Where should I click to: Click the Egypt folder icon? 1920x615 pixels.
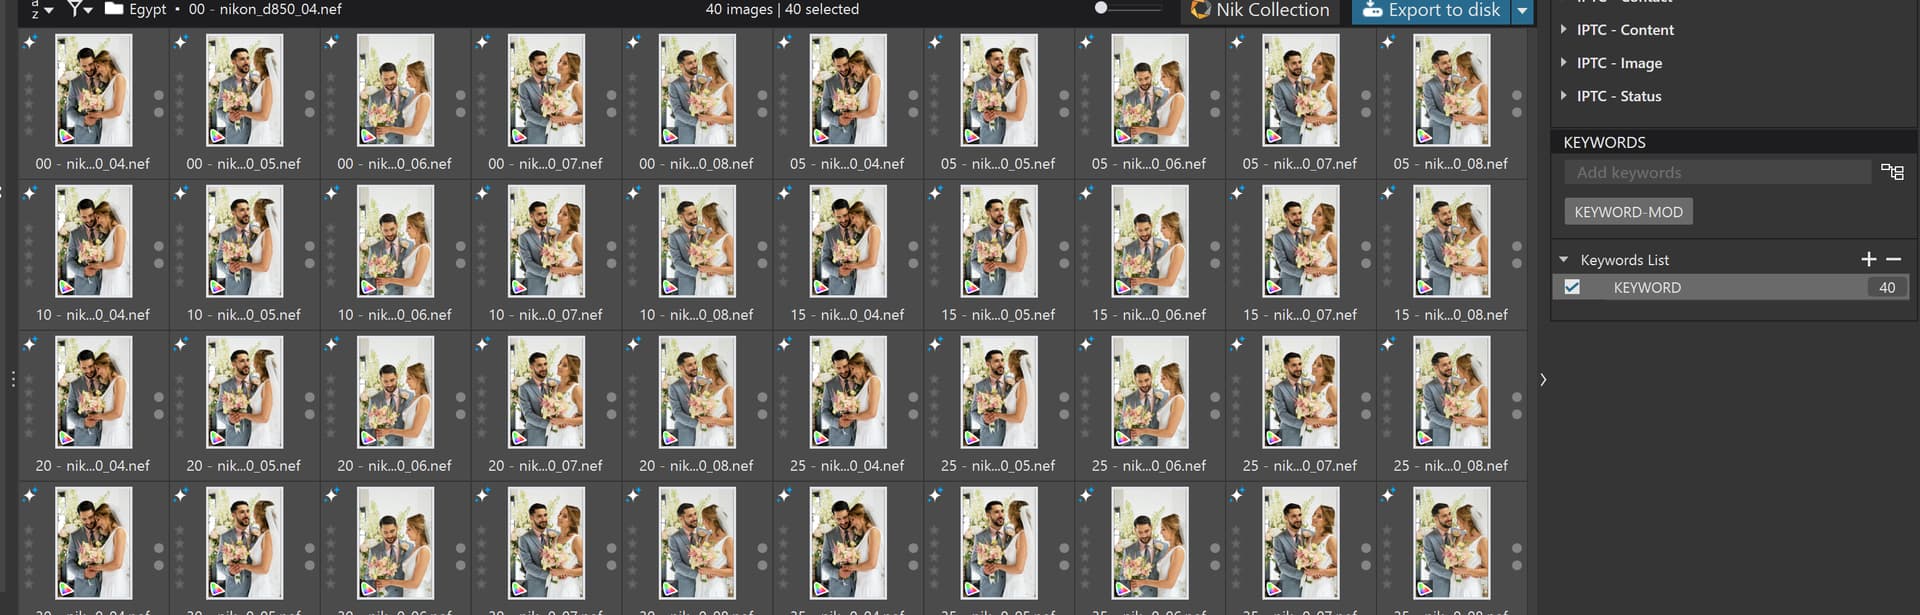tap(114, 9)
